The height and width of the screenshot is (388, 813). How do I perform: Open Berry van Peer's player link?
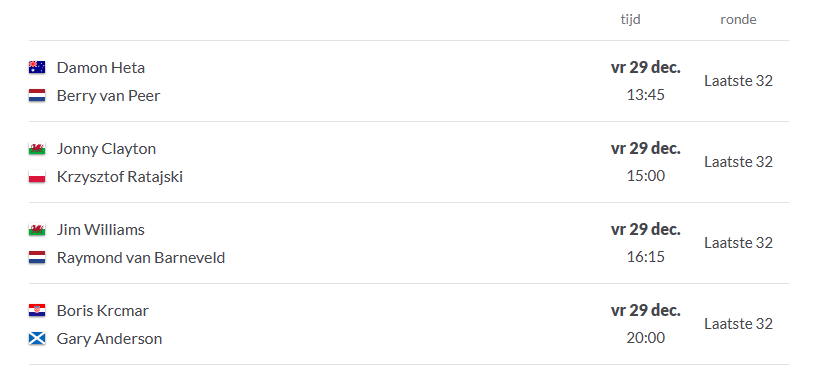click(108, 96)
